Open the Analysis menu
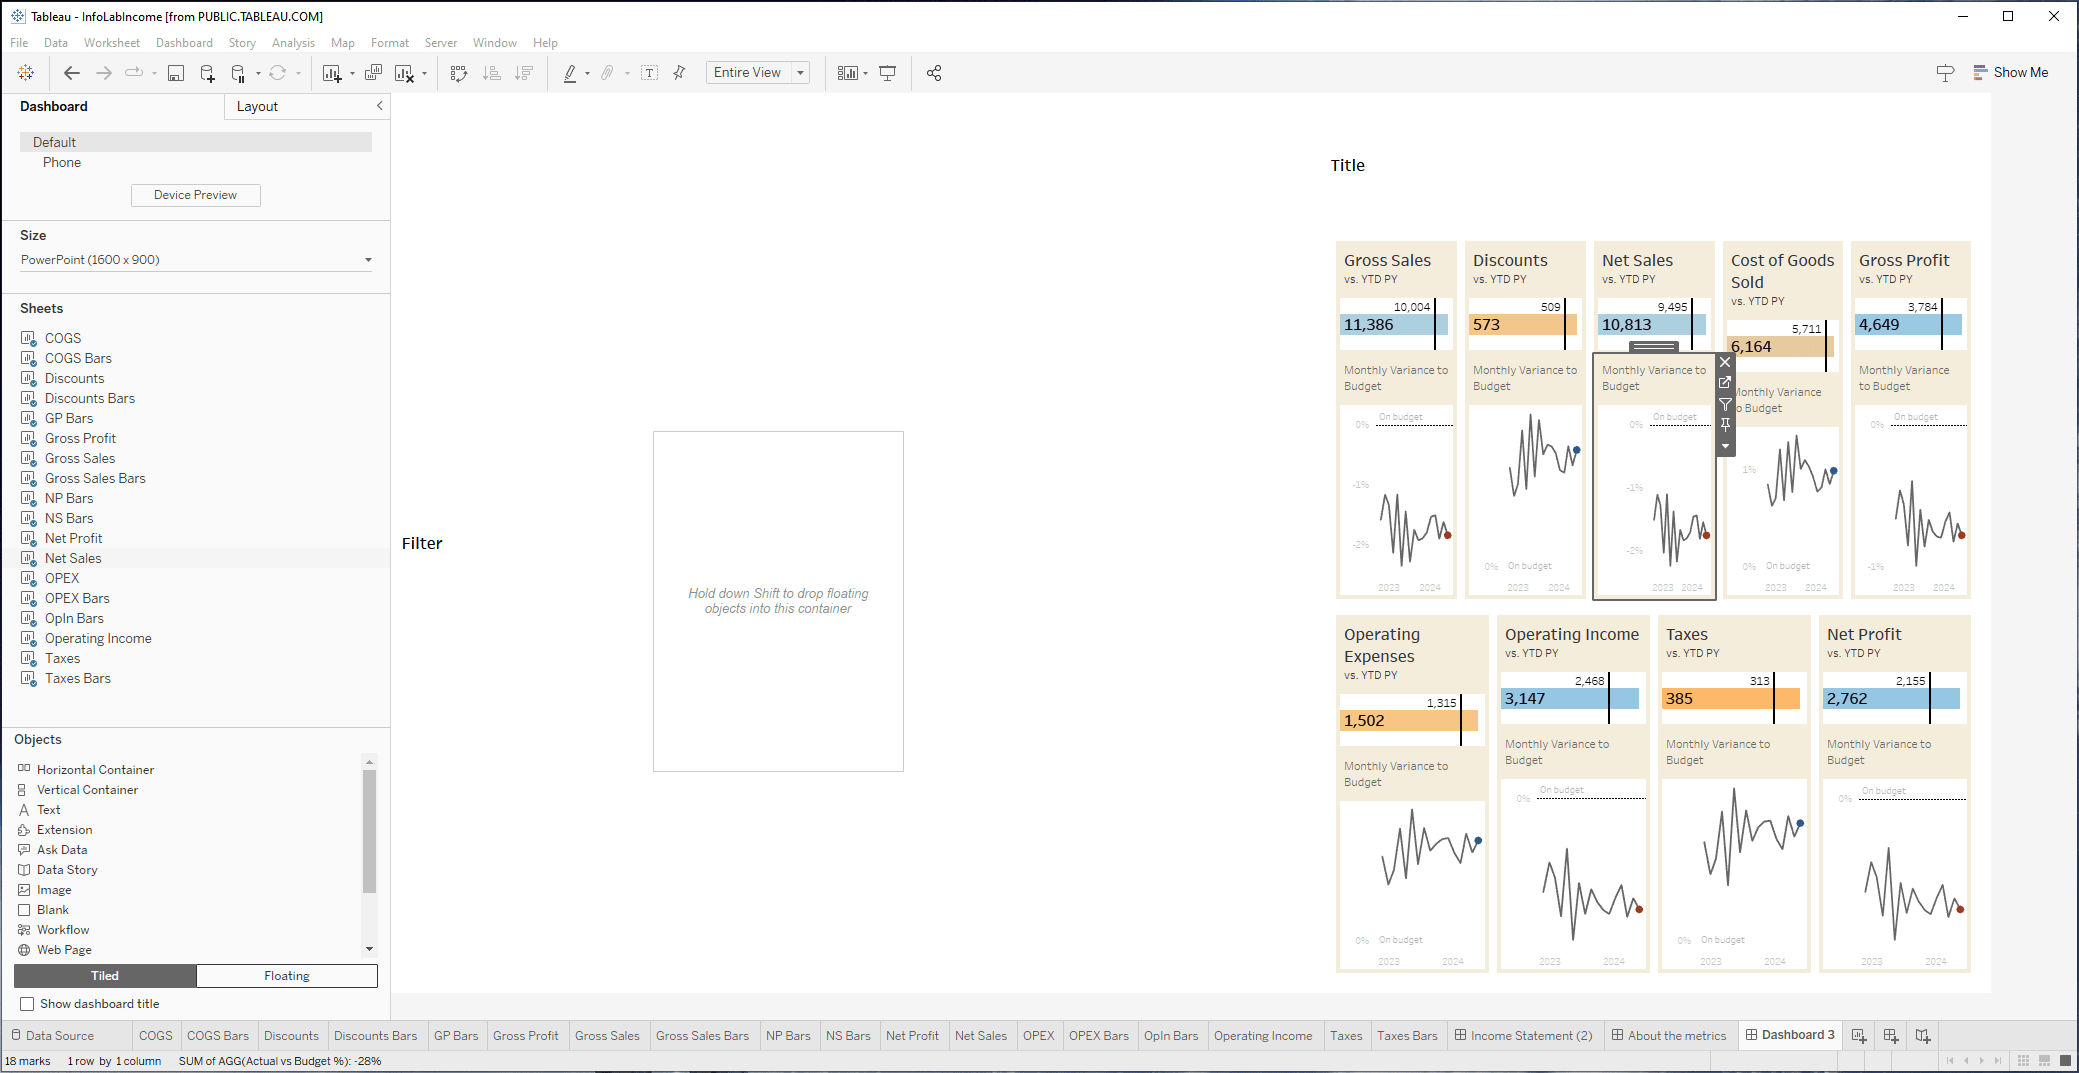This screenshot has width=2079, height=1073. pyautogui.click(x=293, y=43)
